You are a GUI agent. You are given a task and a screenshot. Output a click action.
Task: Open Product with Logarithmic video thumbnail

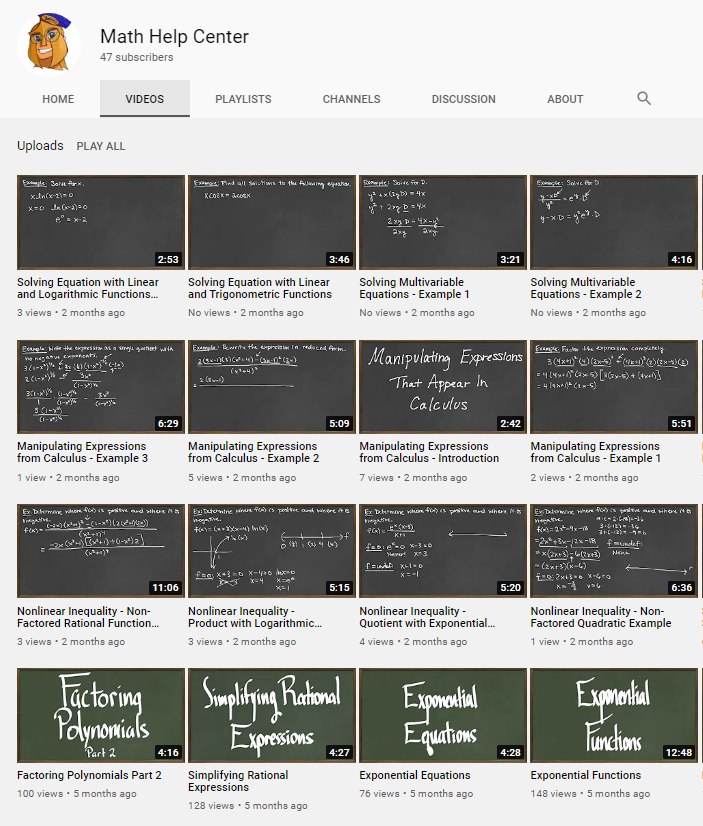272,551
